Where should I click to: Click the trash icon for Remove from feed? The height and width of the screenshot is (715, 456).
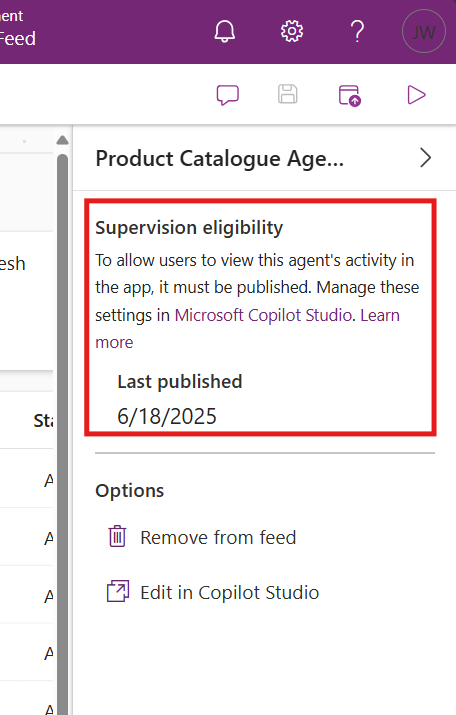coord(117,536)
